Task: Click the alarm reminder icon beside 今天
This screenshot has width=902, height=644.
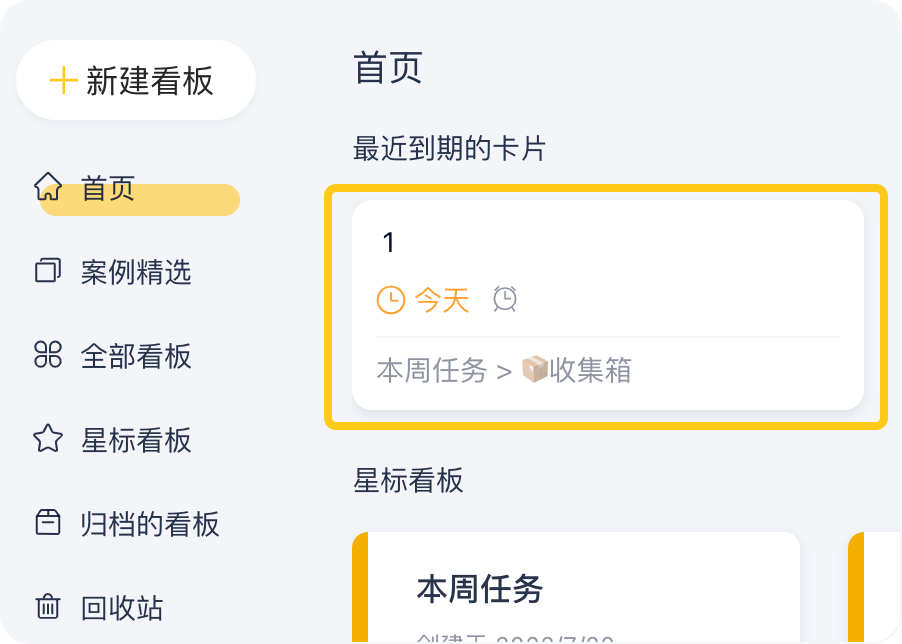Action: click(506, 298)
